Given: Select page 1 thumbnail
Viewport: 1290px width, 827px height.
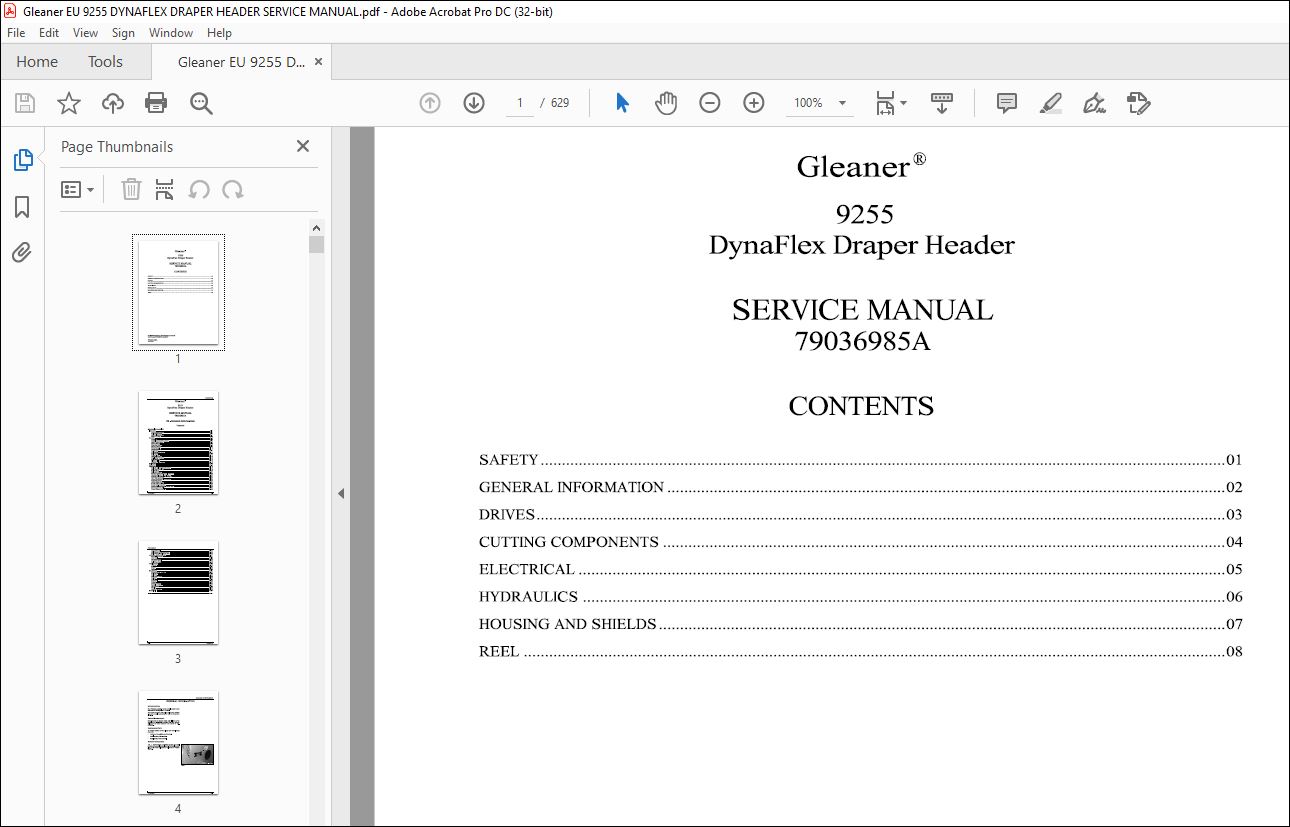Looking at the screenshot, I should (x=178, y=292).
